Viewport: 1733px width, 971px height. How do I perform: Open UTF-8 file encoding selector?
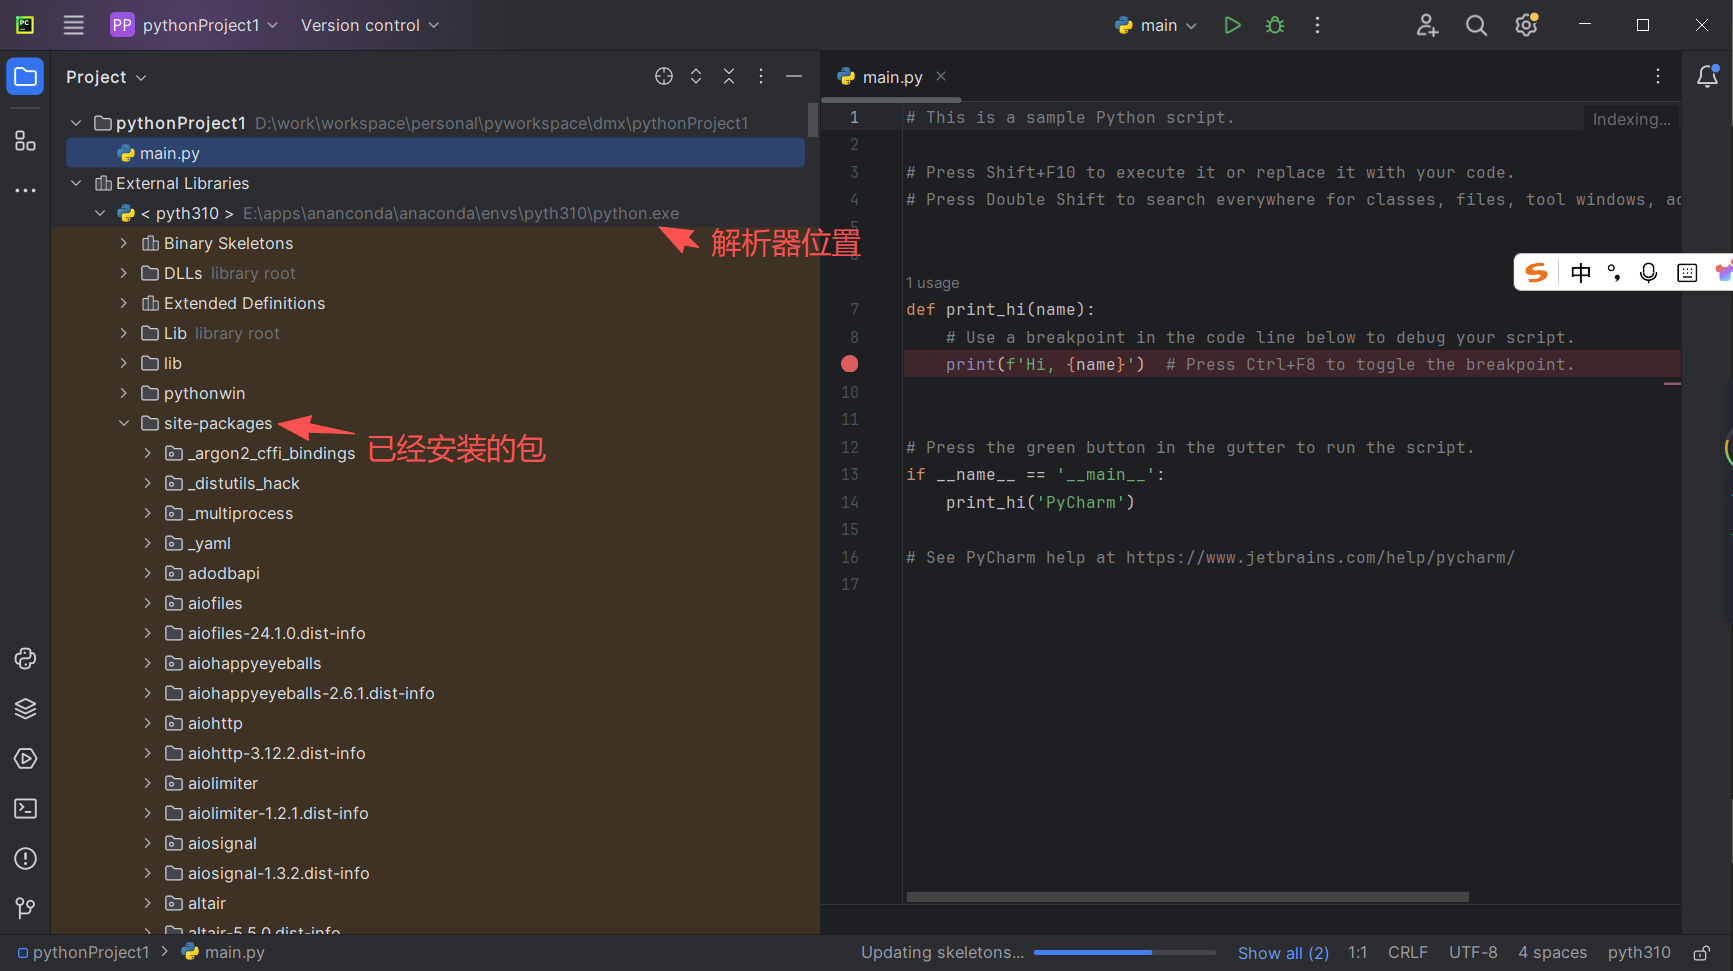pyautogui.click(x=1473, y=952)
